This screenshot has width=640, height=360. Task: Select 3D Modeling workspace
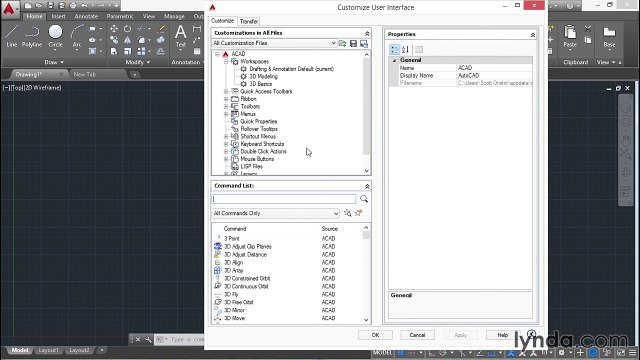[x=263, y=76]
